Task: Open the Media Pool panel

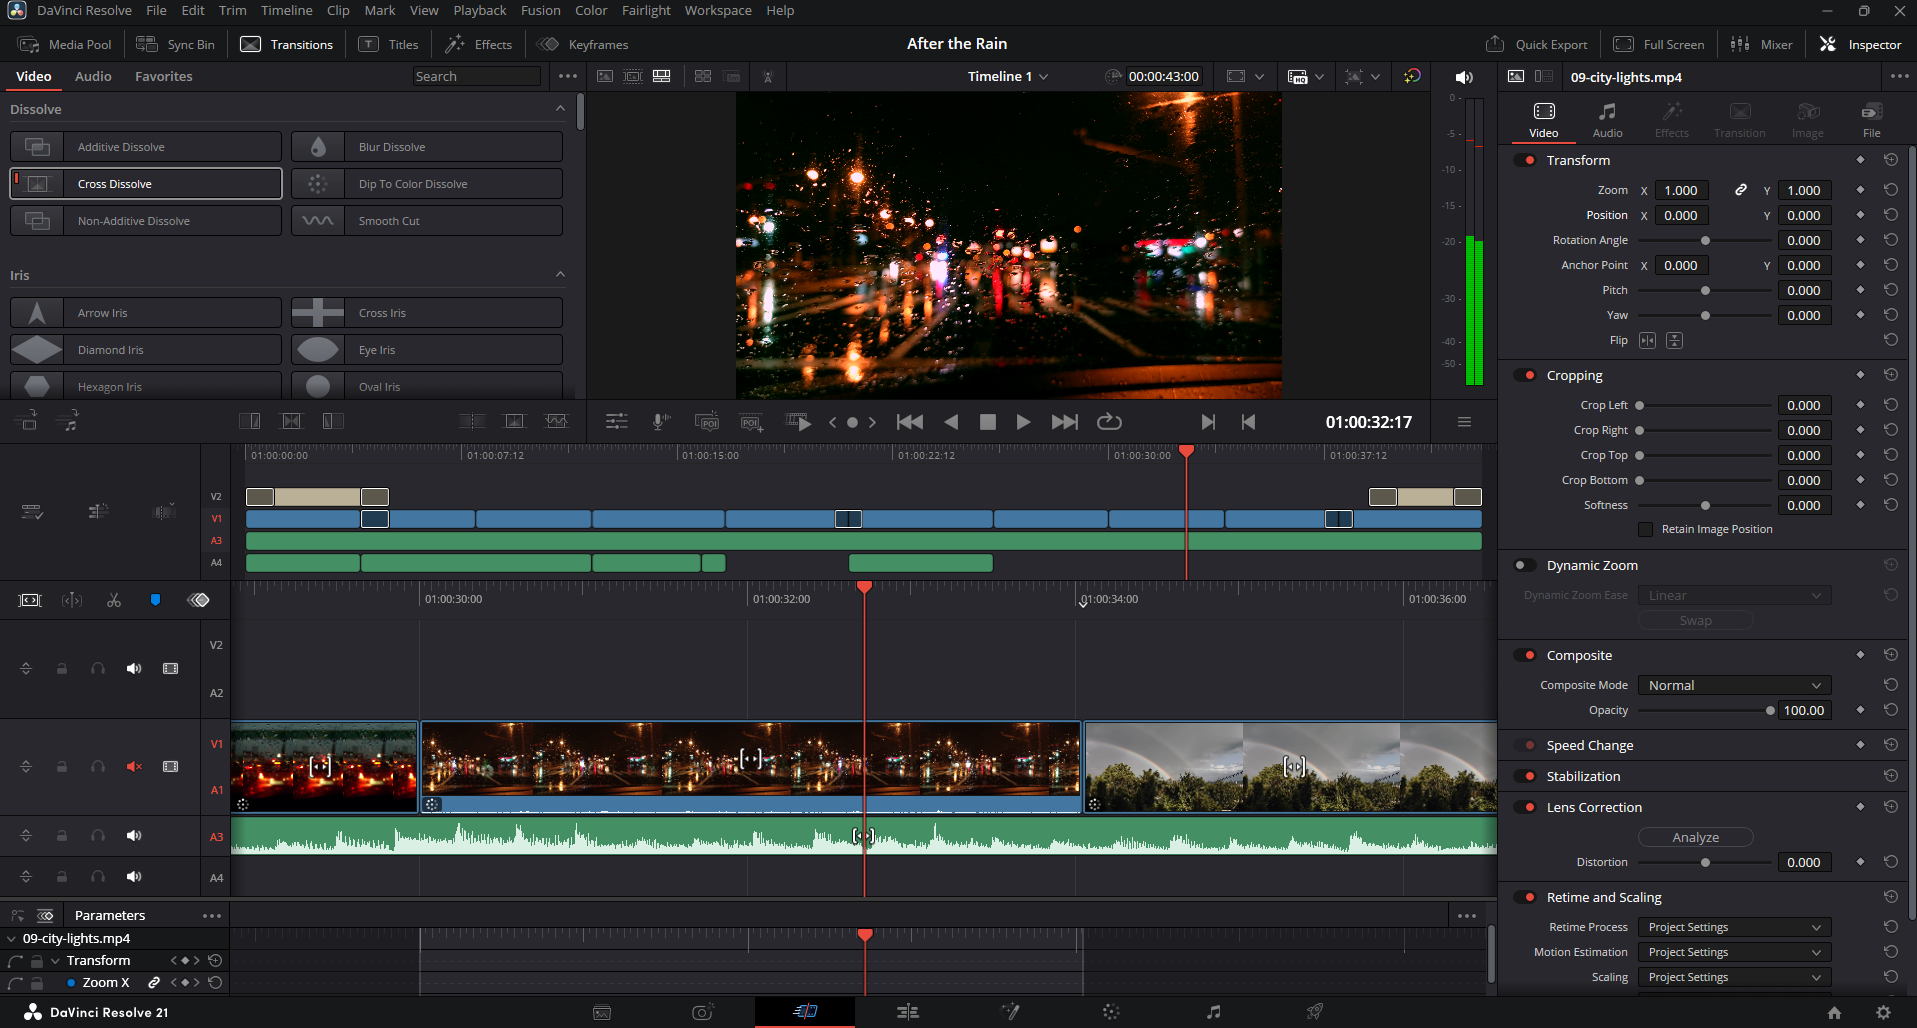Action: coord(65,44)
